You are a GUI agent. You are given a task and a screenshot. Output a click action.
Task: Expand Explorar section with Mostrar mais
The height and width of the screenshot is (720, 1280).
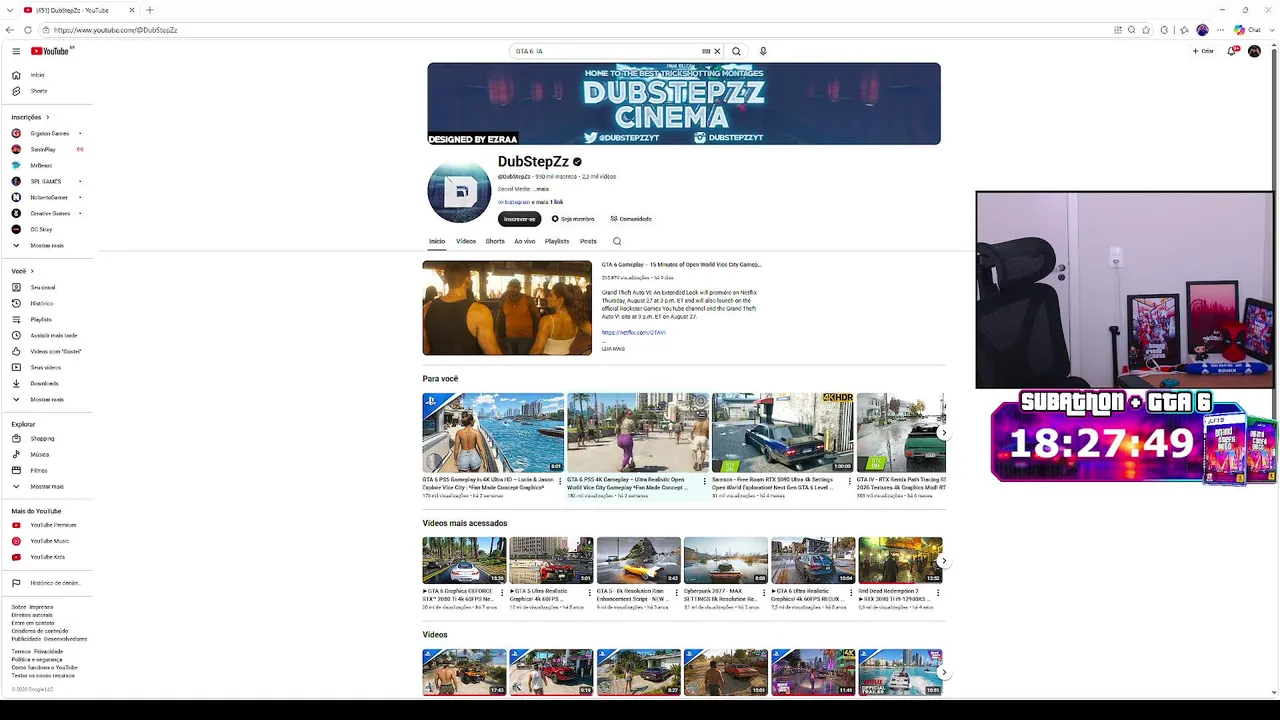(47, 486)
